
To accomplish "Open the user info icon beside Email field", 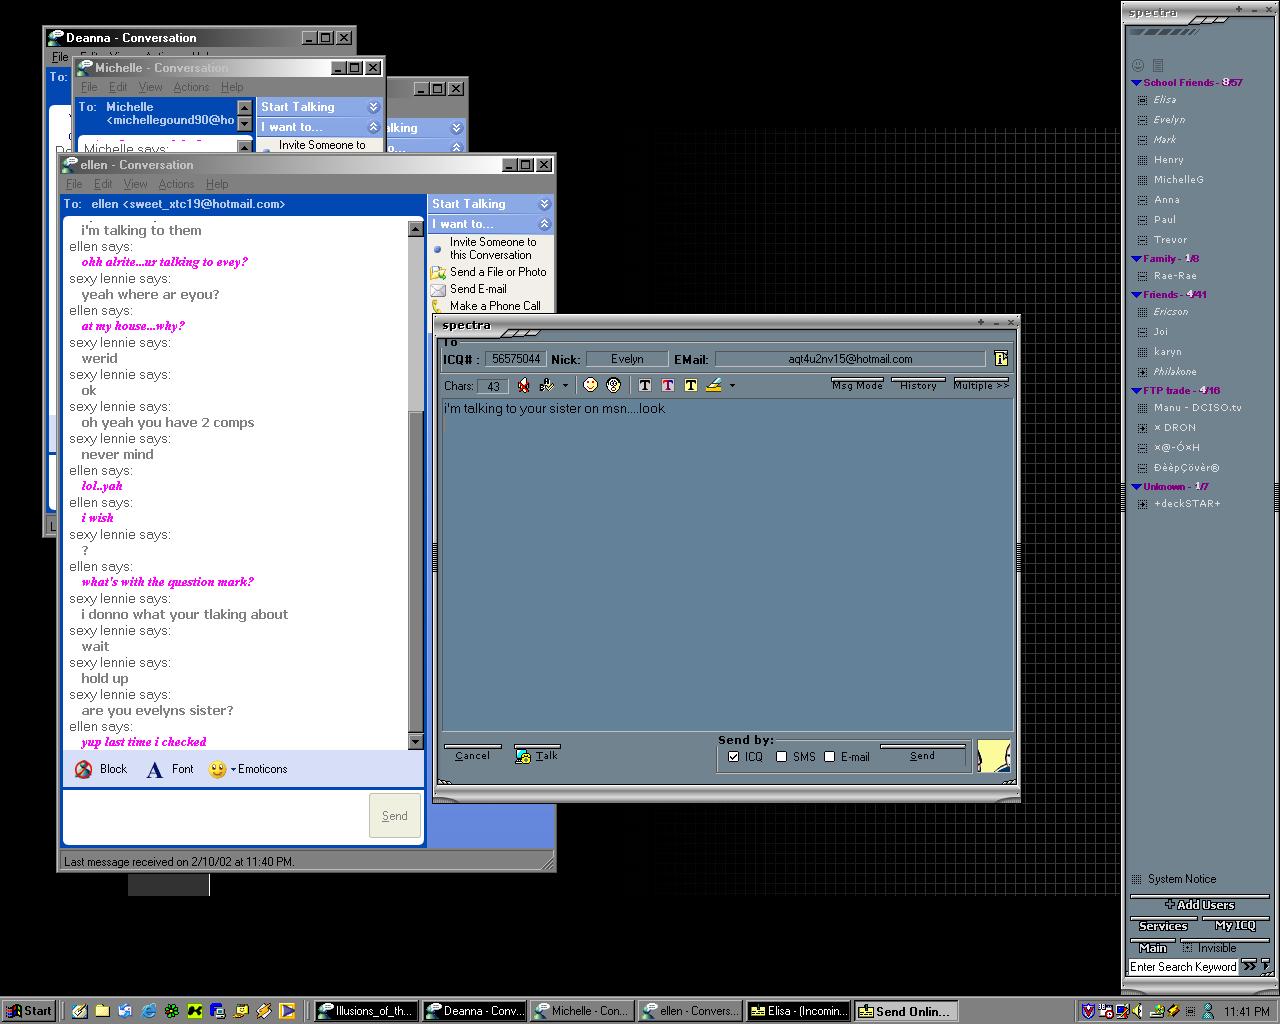I will tap(1000, 359).
